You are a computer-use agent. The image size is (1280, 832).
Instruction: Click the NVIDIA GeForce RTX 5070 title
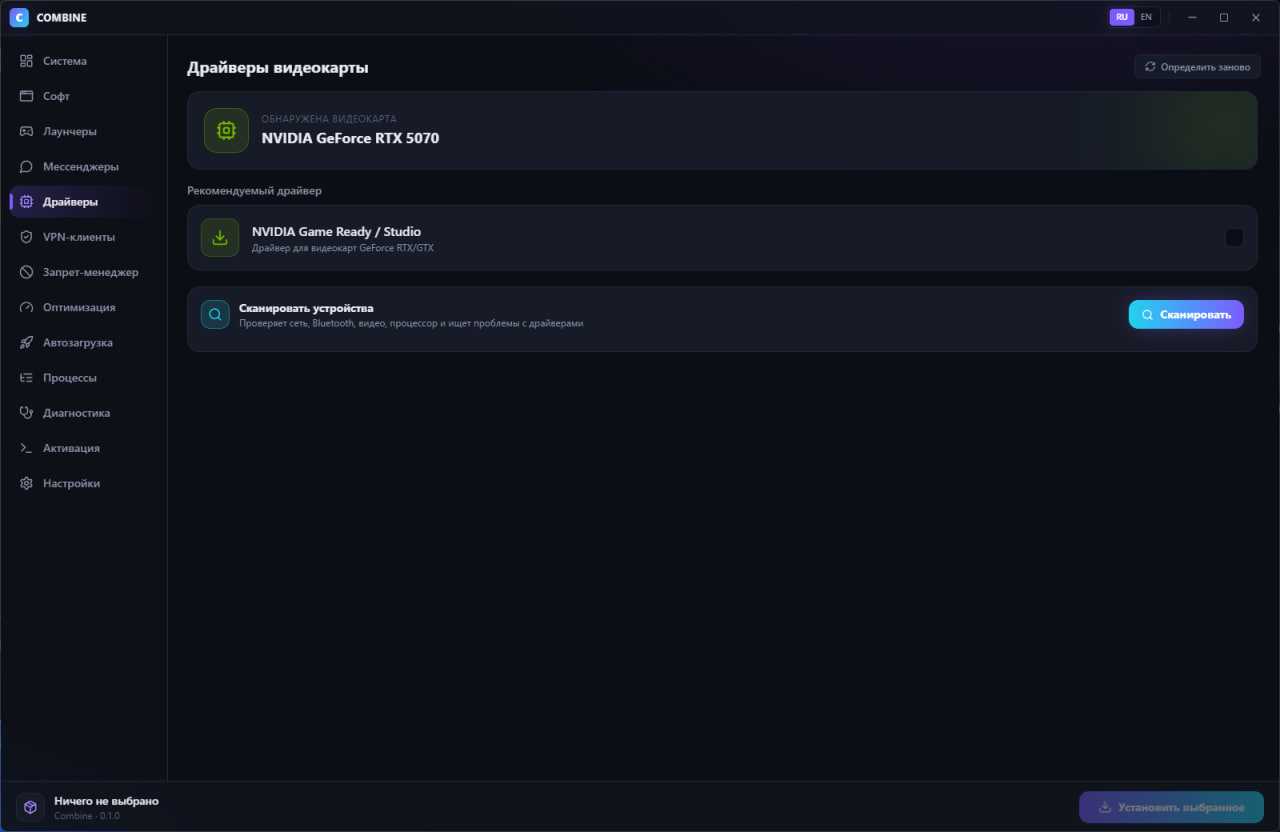(350, 138)
